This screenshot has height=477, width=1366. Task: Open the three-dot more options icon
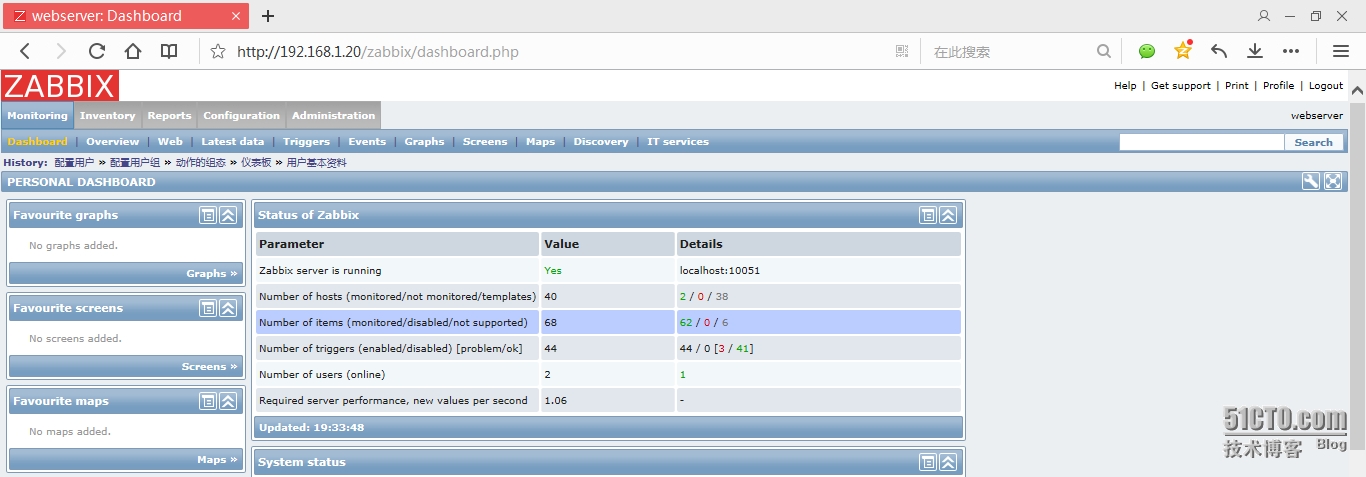click(1291, 51)
